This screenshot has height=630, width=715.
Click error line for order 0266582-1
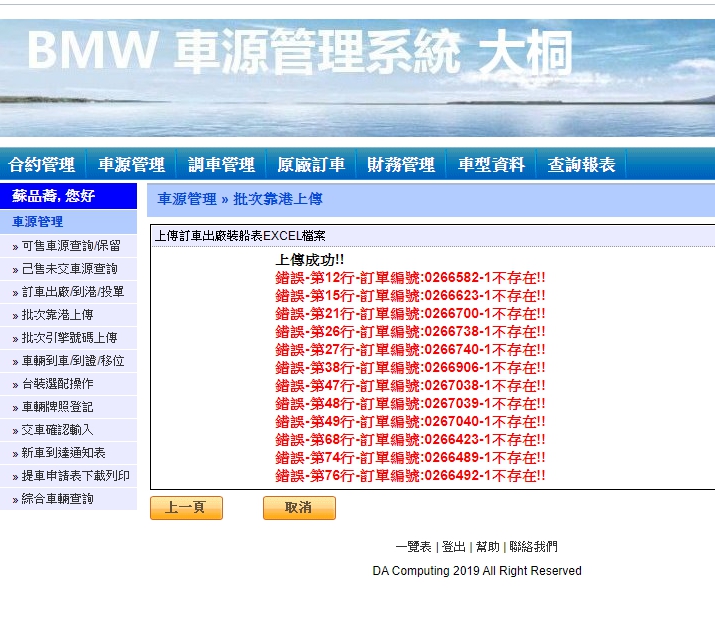tap(410, 278)
